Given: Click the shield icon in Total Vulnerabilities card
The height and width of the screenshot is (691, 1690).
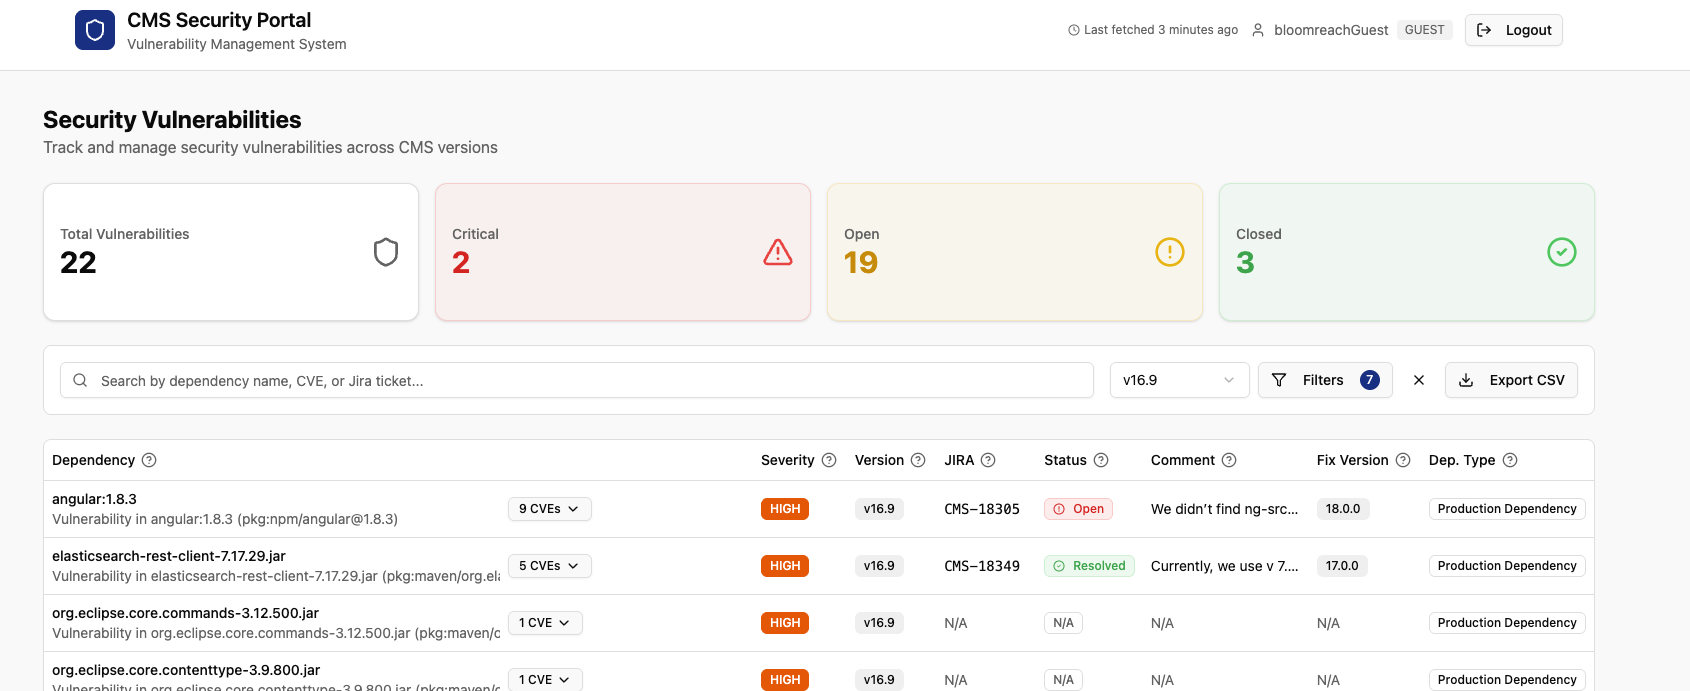Looking at the screenshot, I should point(386,252).
